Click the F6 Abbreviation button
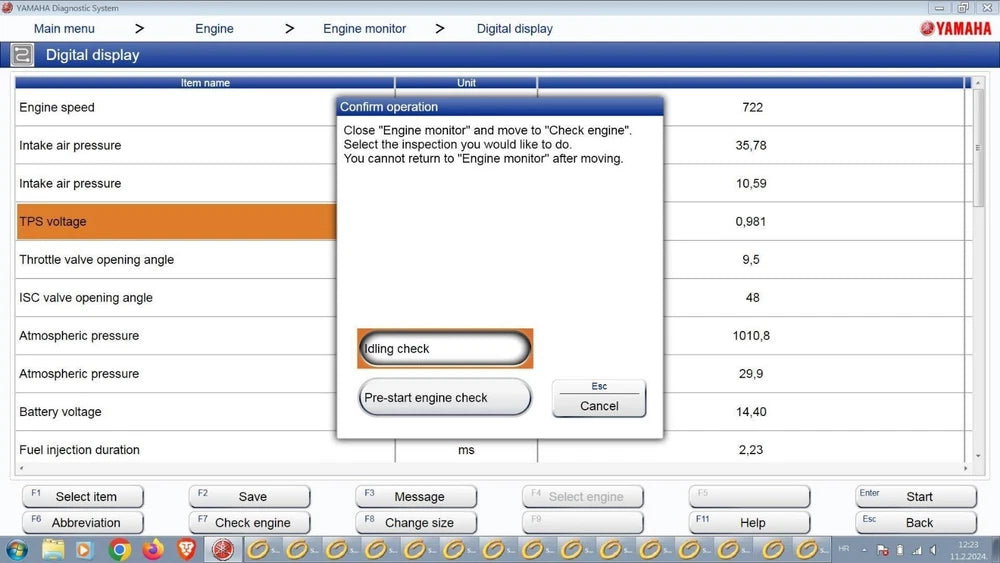This screenshot has width=1000, height=563. point(83,522)
